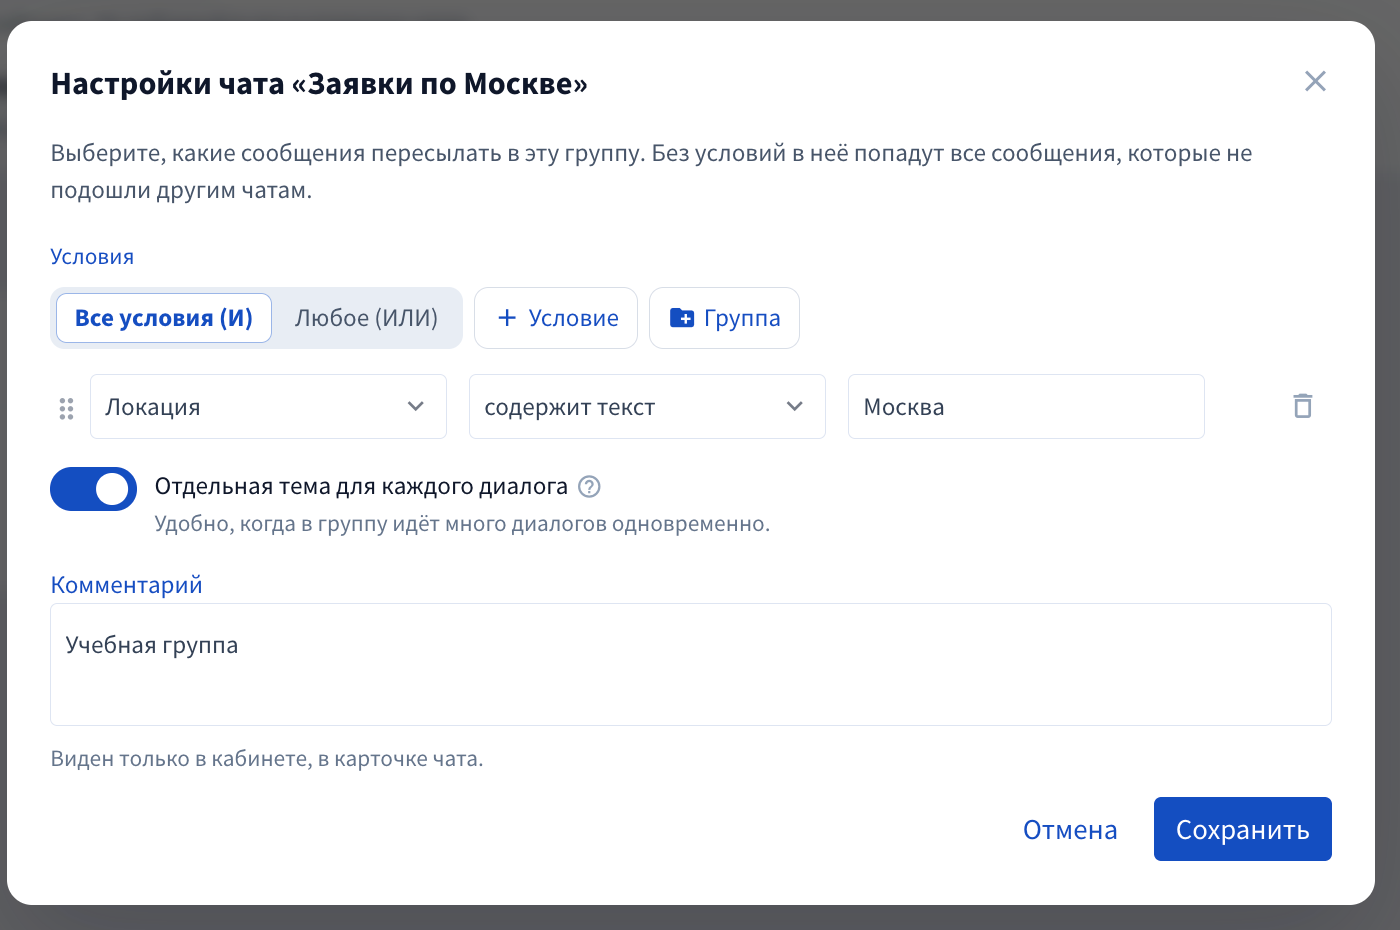Screen dimensions: 1400x930
Task: Cancel changes with Отмена
Action: [1070, 830]
